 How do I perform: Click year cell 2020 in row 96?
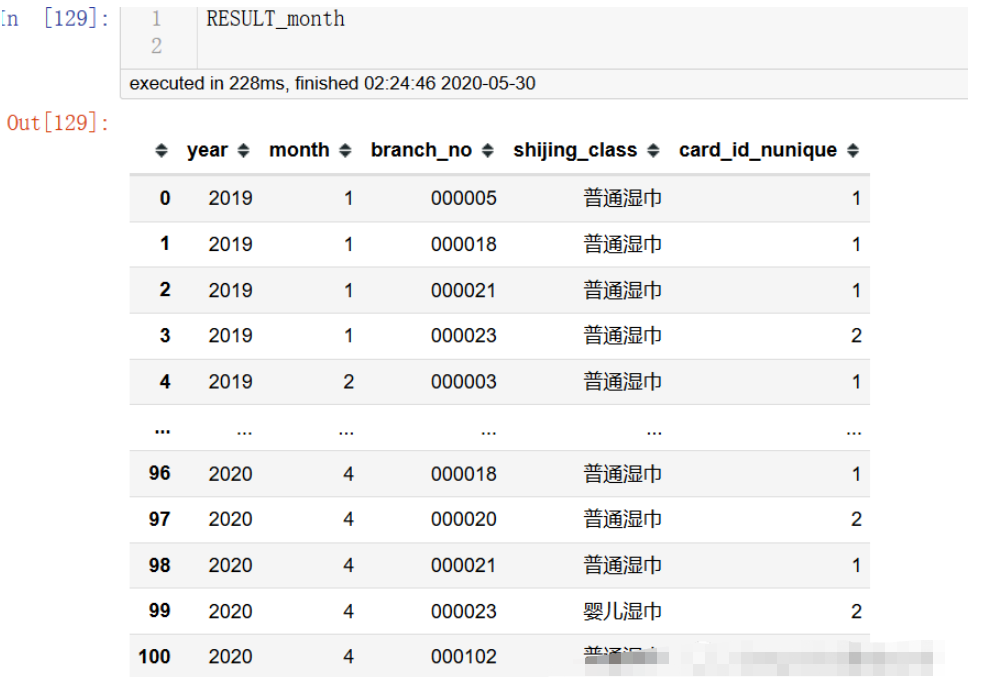pyautogui.click(x=231, y=474)
